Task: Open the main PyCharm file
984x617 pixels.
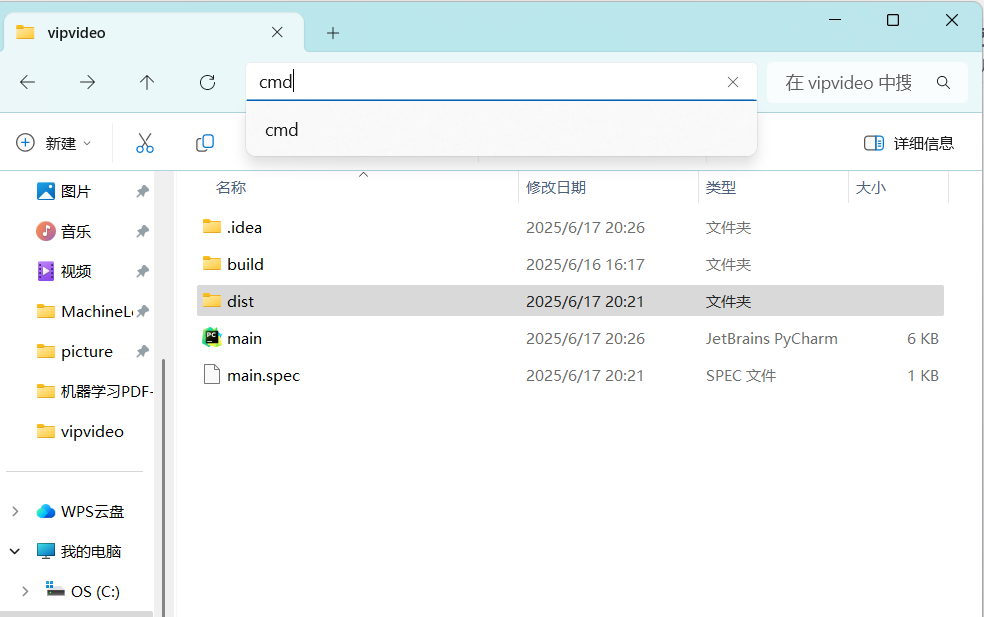Action: [x=245, y=338]
